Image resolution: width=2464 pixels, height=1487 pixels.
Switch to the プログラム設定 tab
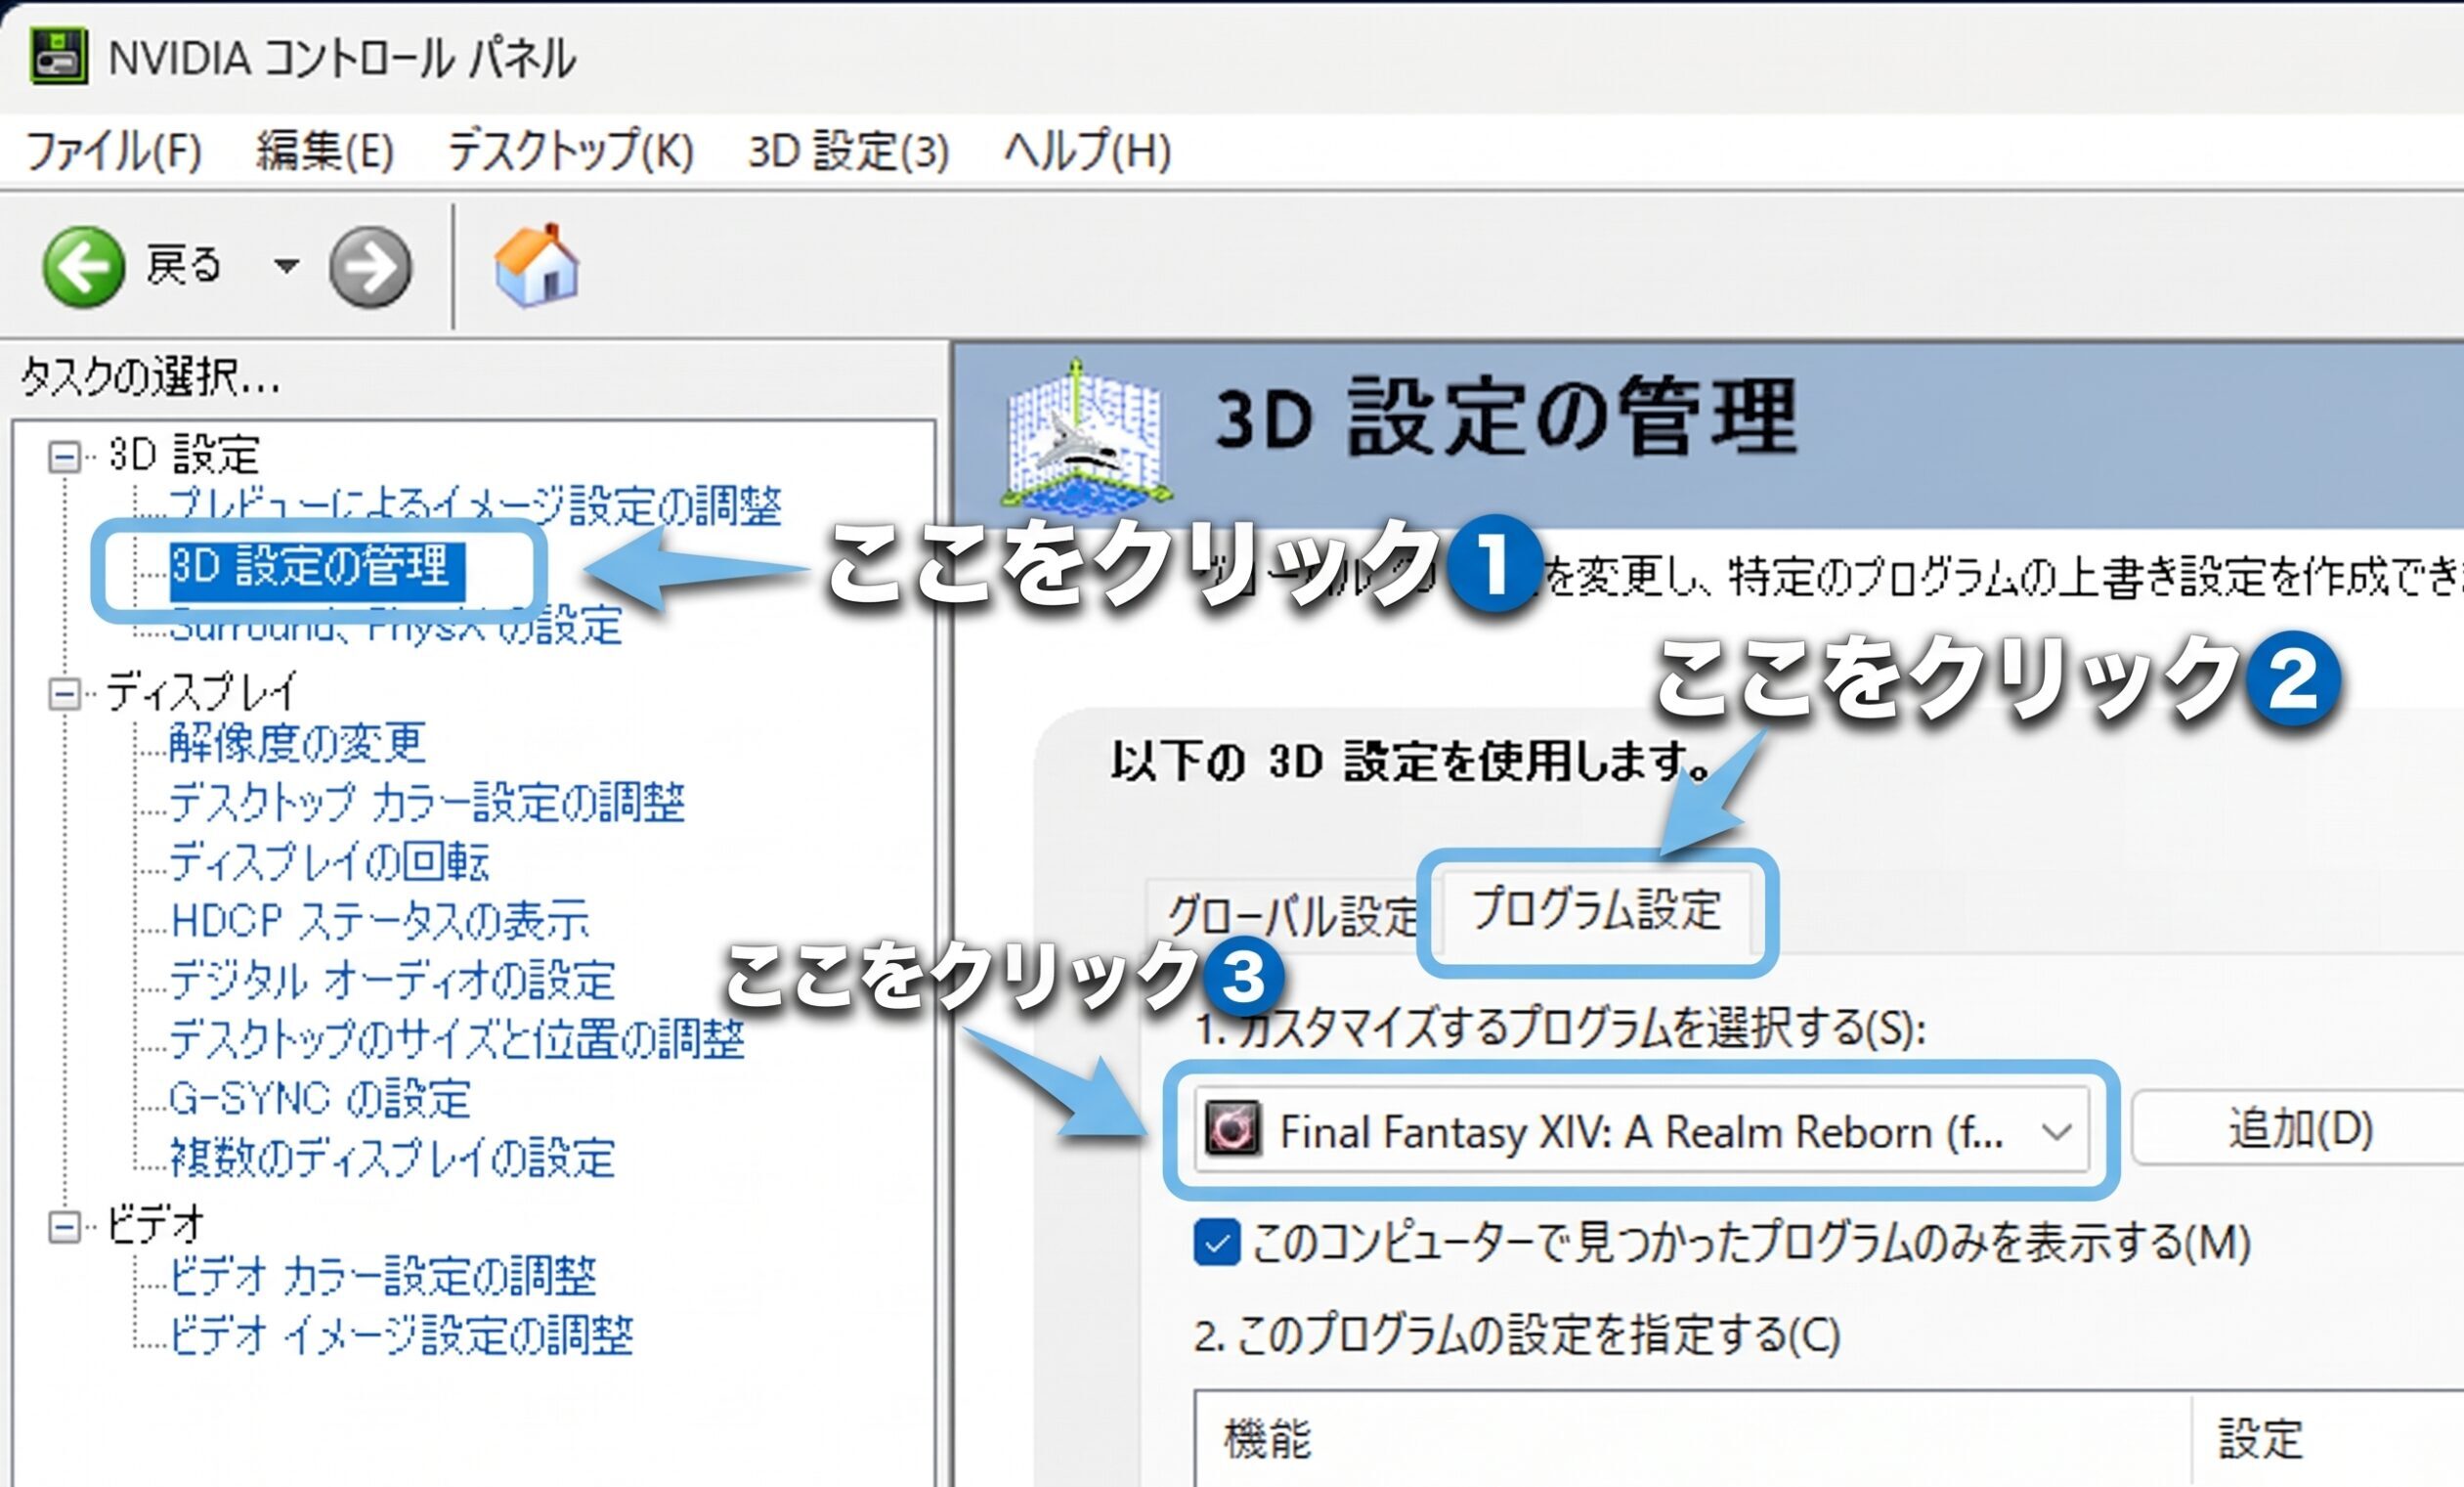click(1596, 910)
